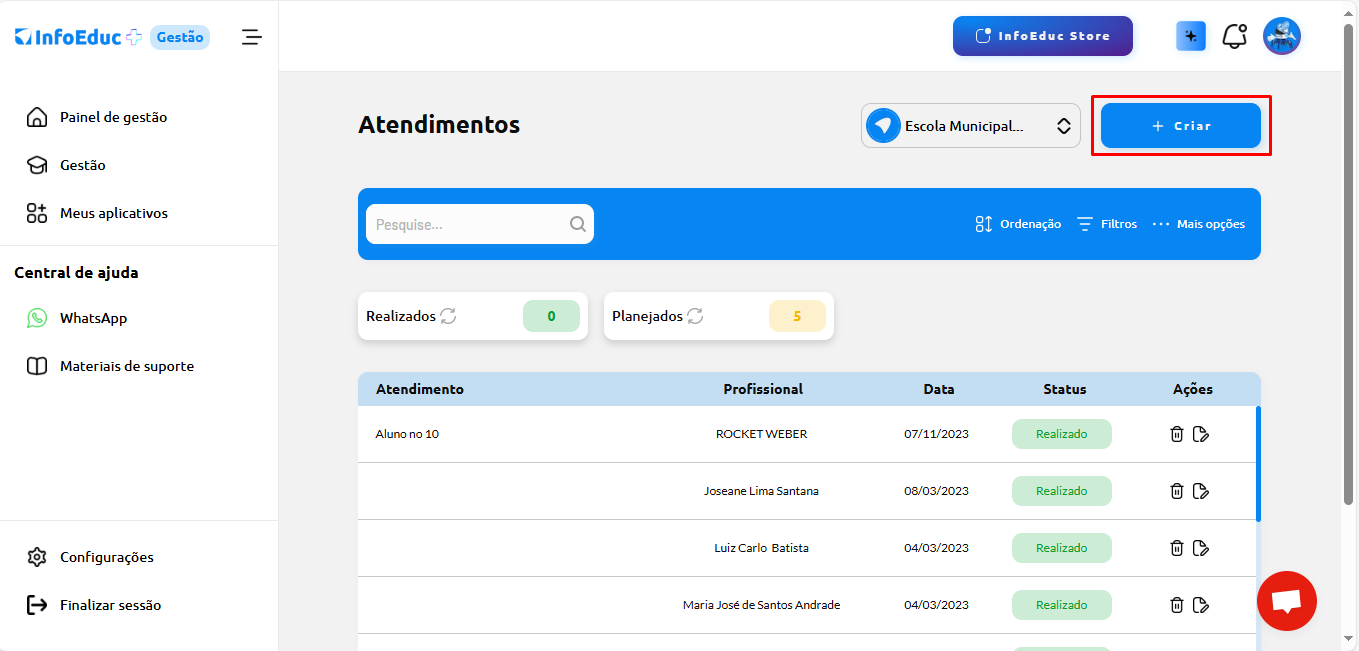Click the Realizados count badge 0

tap(551, 316)
